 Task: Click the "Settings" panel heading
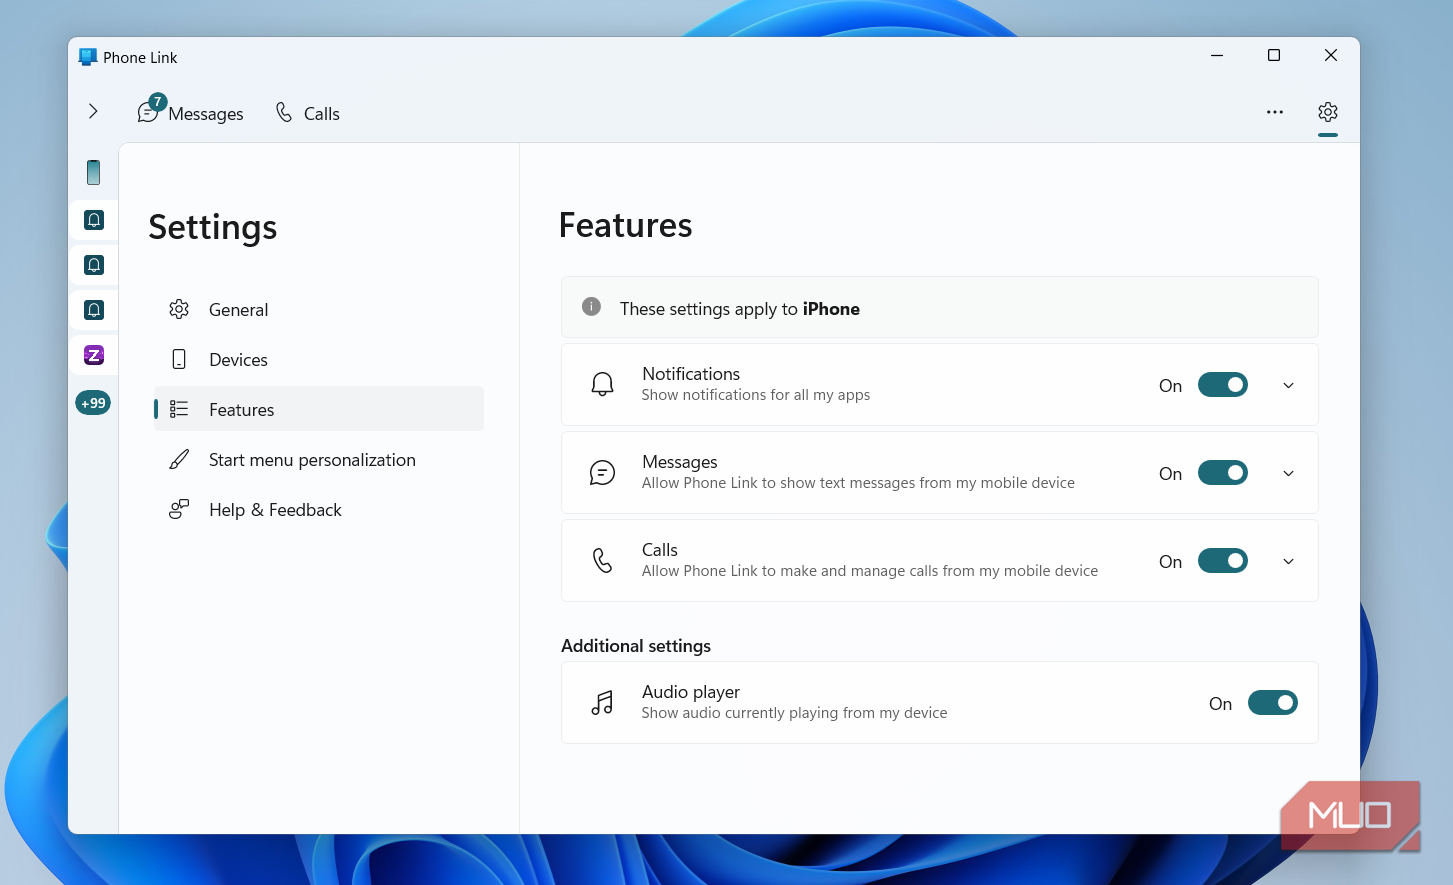(x=213, y=228)
